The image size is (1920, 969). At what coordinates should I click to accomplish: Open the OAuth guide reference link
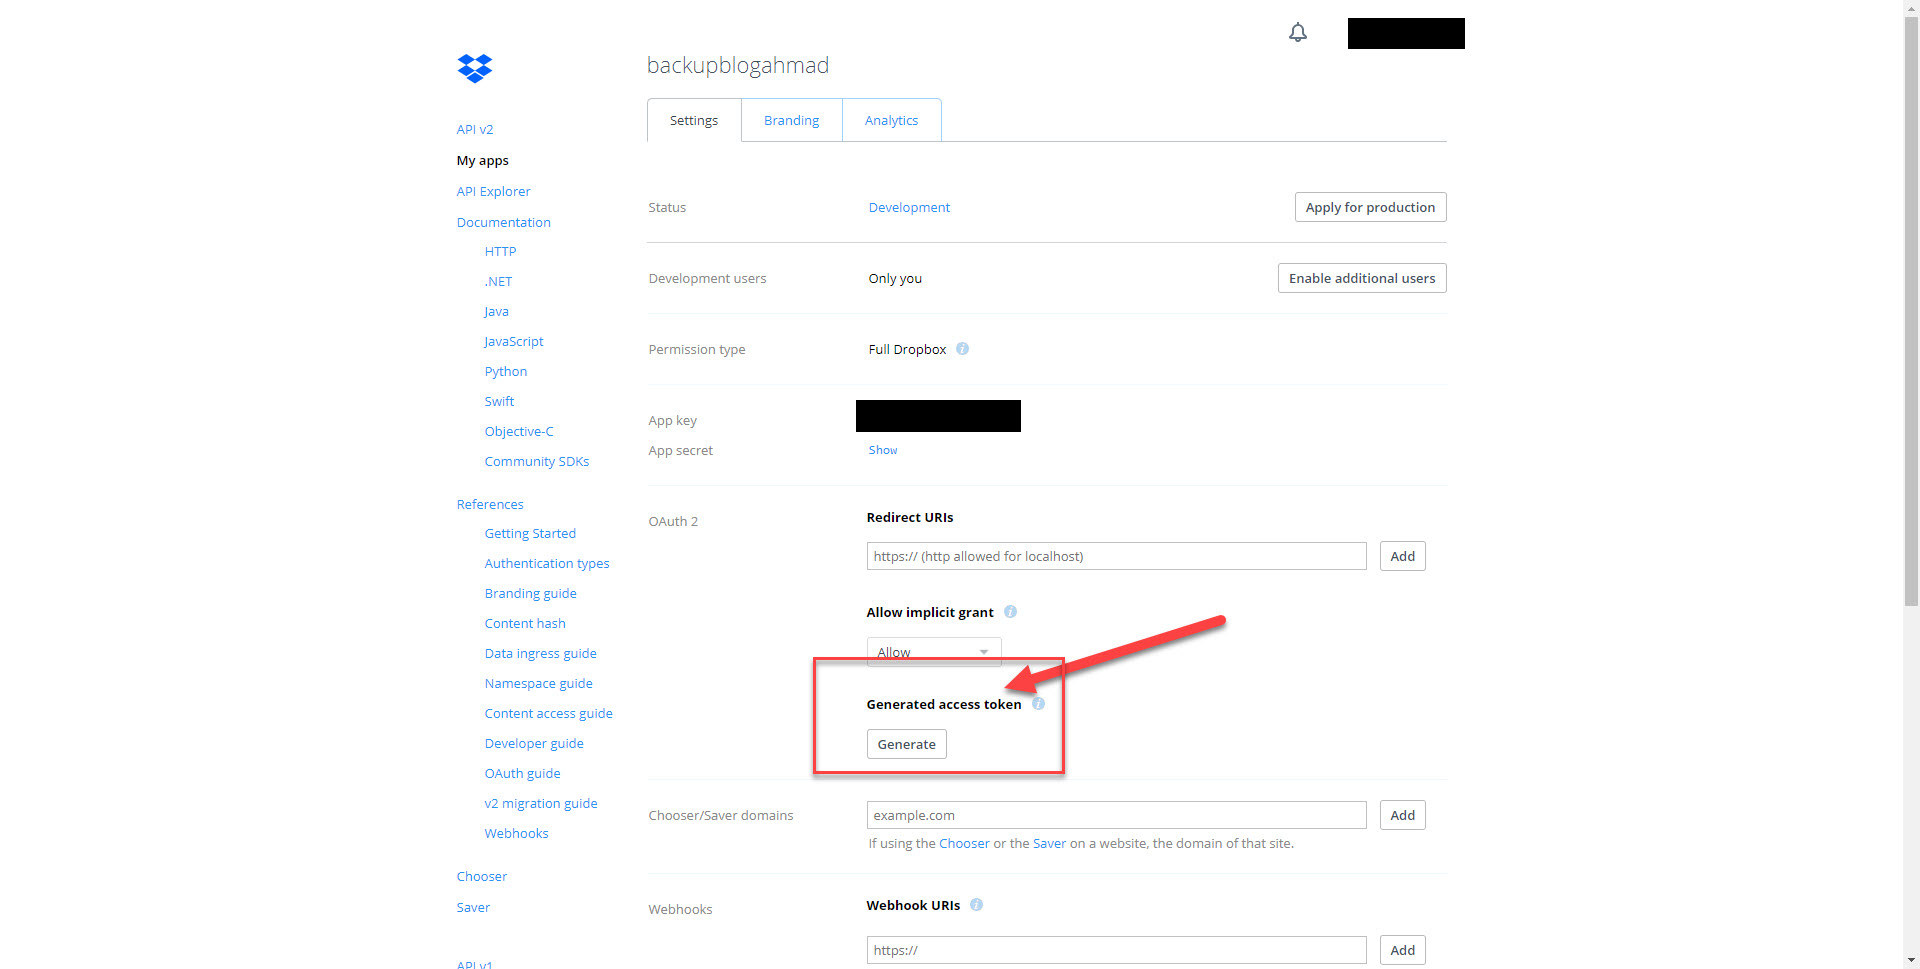[522, 773]
